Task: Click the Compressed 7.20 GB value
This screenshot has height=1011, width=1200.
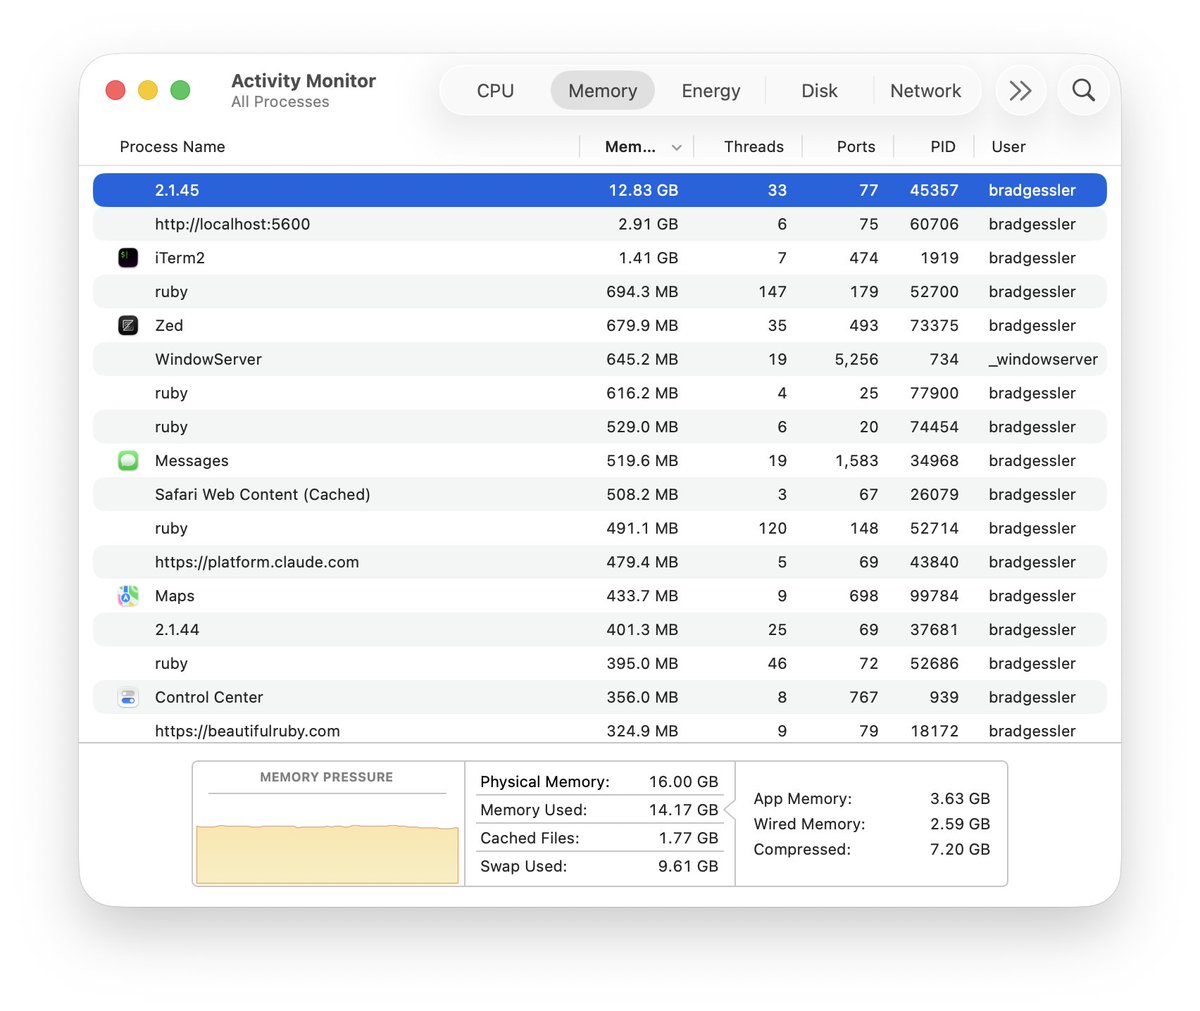Action: point(960,849)
